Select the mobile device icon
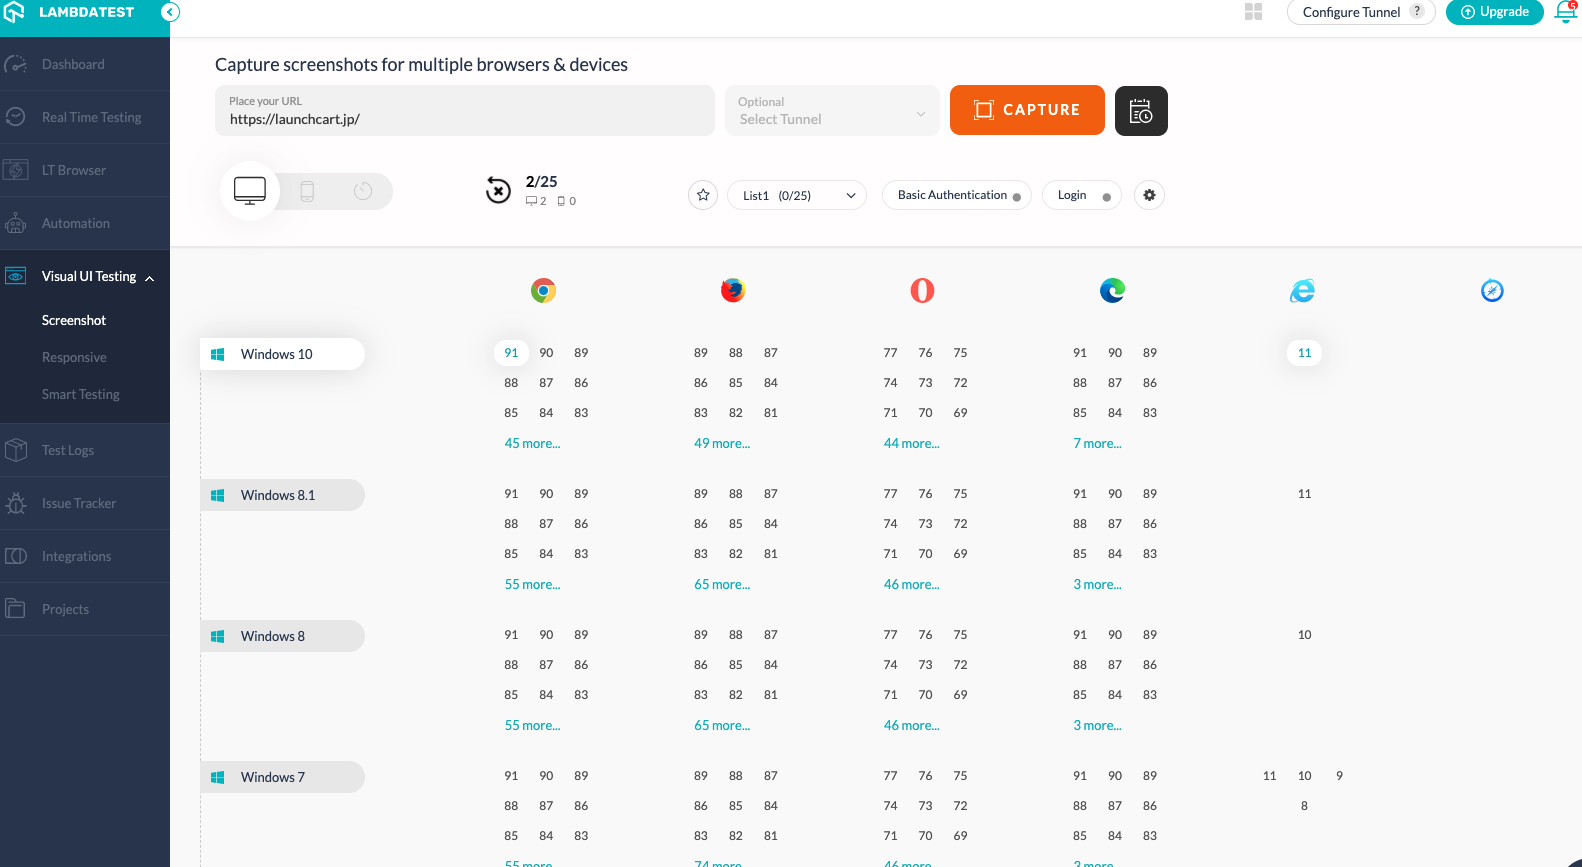1582x867 pixels. coord(307,191)
